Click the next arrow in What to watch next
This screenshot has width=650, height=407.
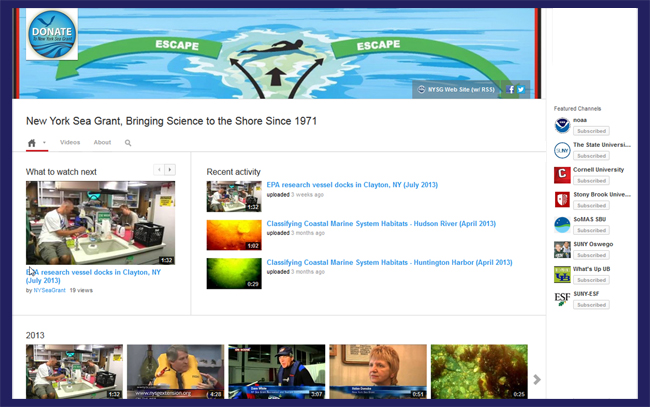pyautogui.click(x=170, y=170)
